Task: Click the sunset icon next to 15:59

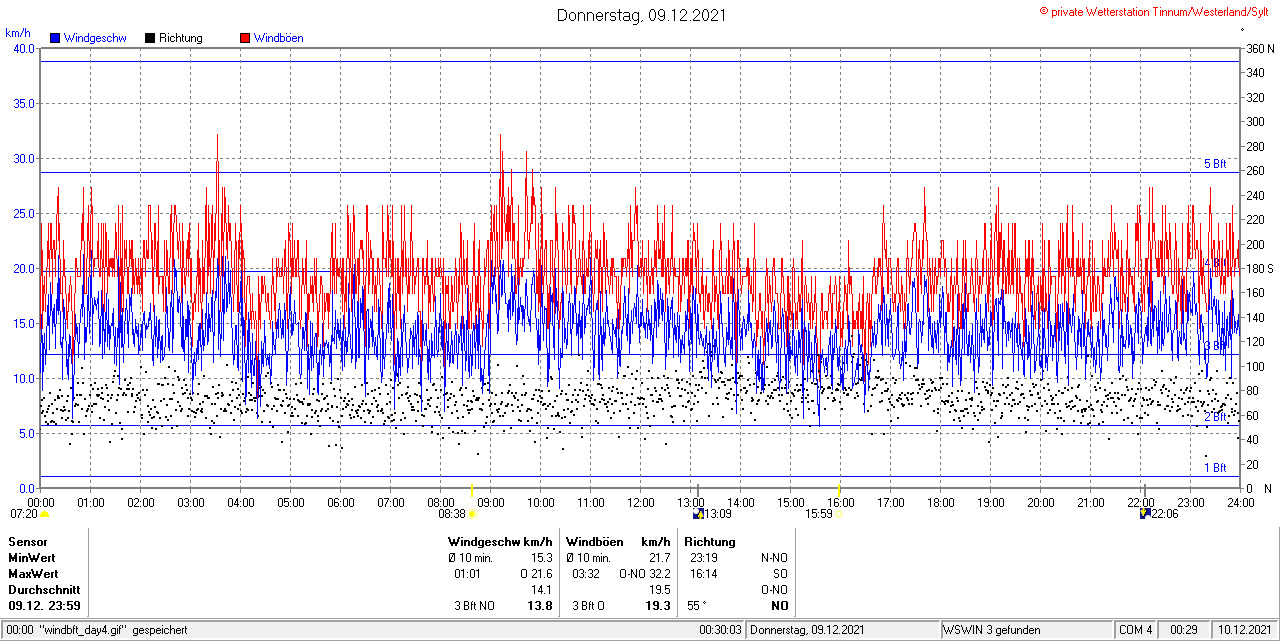Action: coord(839,514)
